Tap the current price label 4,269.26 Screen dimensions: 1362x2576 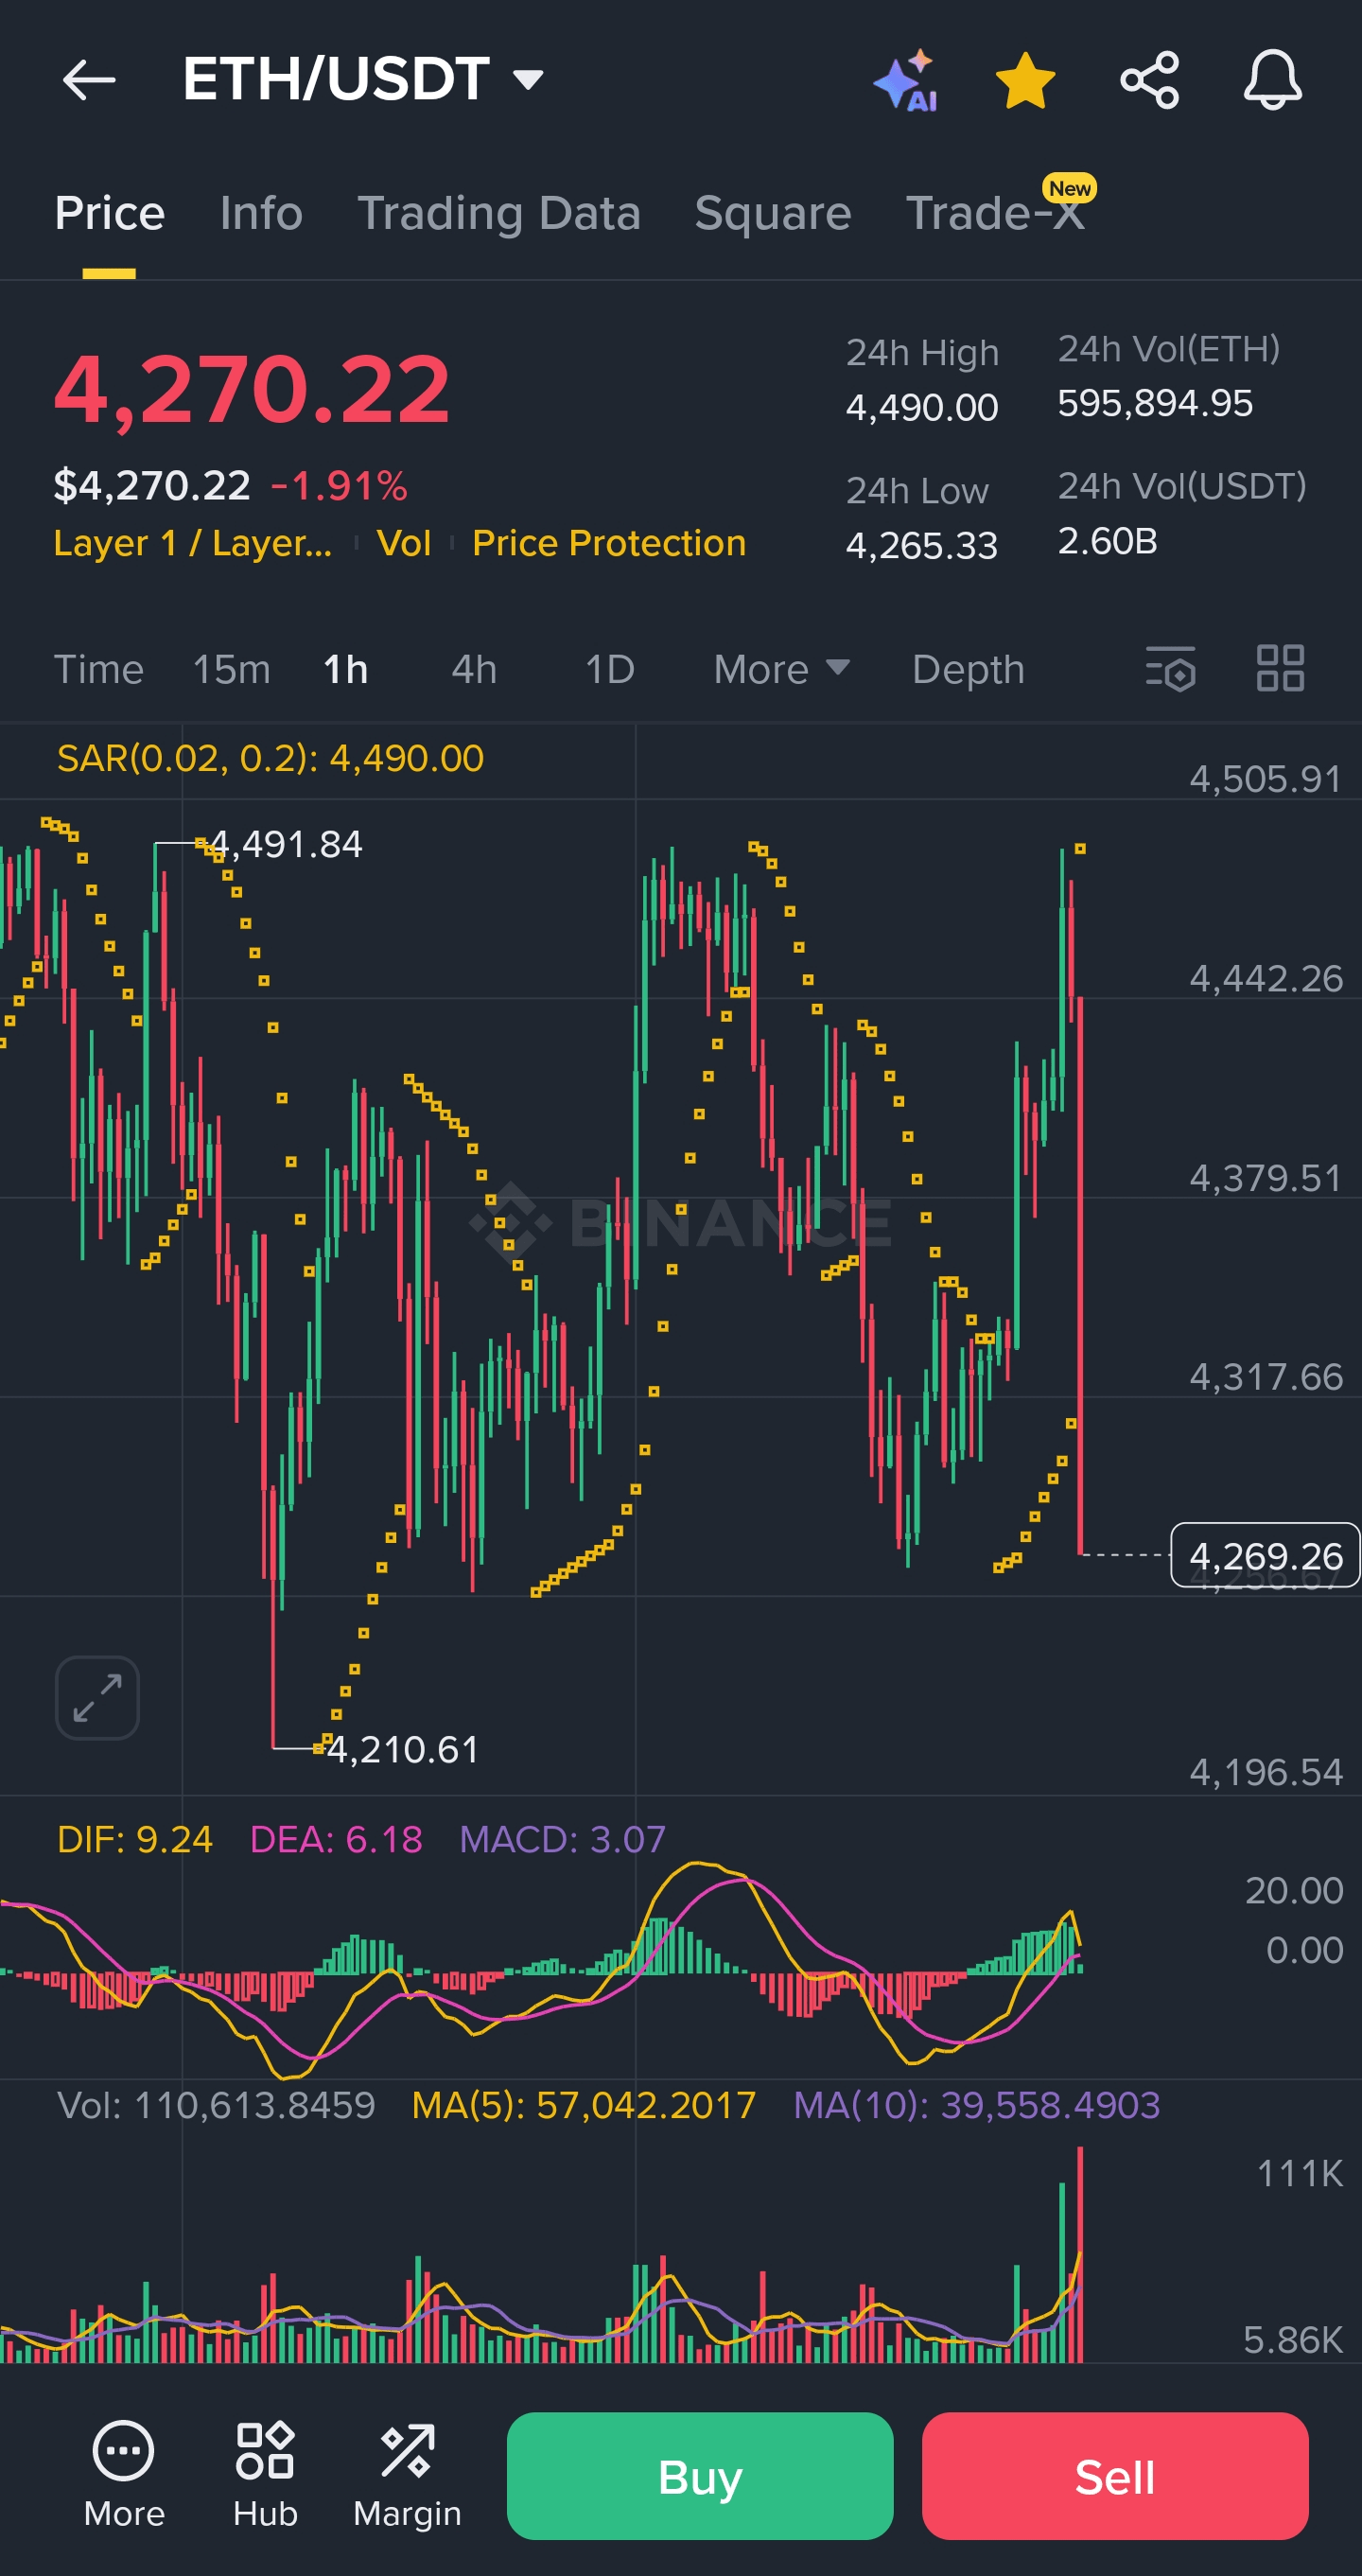(x=1265, y=1555)
